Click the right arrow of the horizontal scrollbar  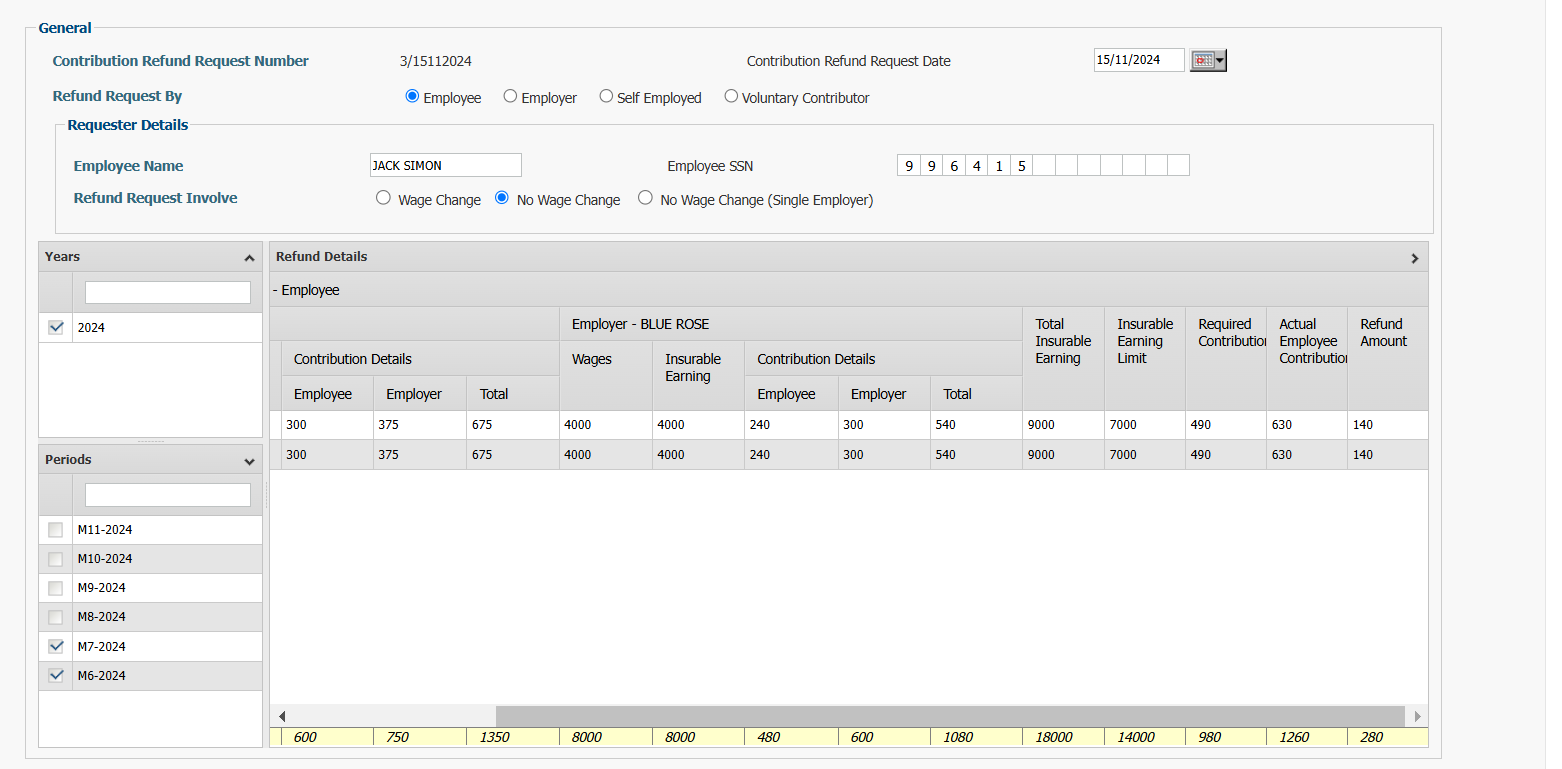[1418, 716]
